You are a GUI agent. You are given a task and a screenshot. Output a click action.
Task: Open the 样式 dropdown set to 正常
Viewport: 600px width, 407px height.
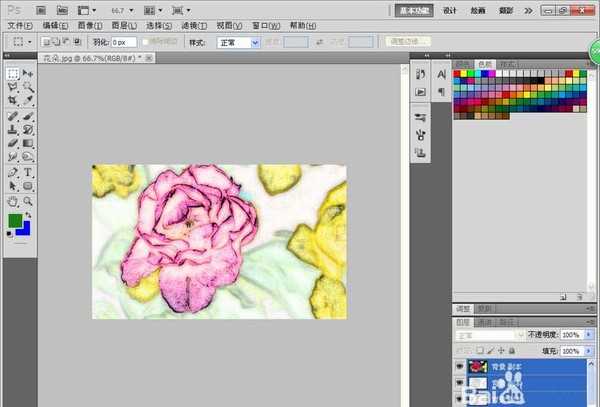(x=238, y=43)
